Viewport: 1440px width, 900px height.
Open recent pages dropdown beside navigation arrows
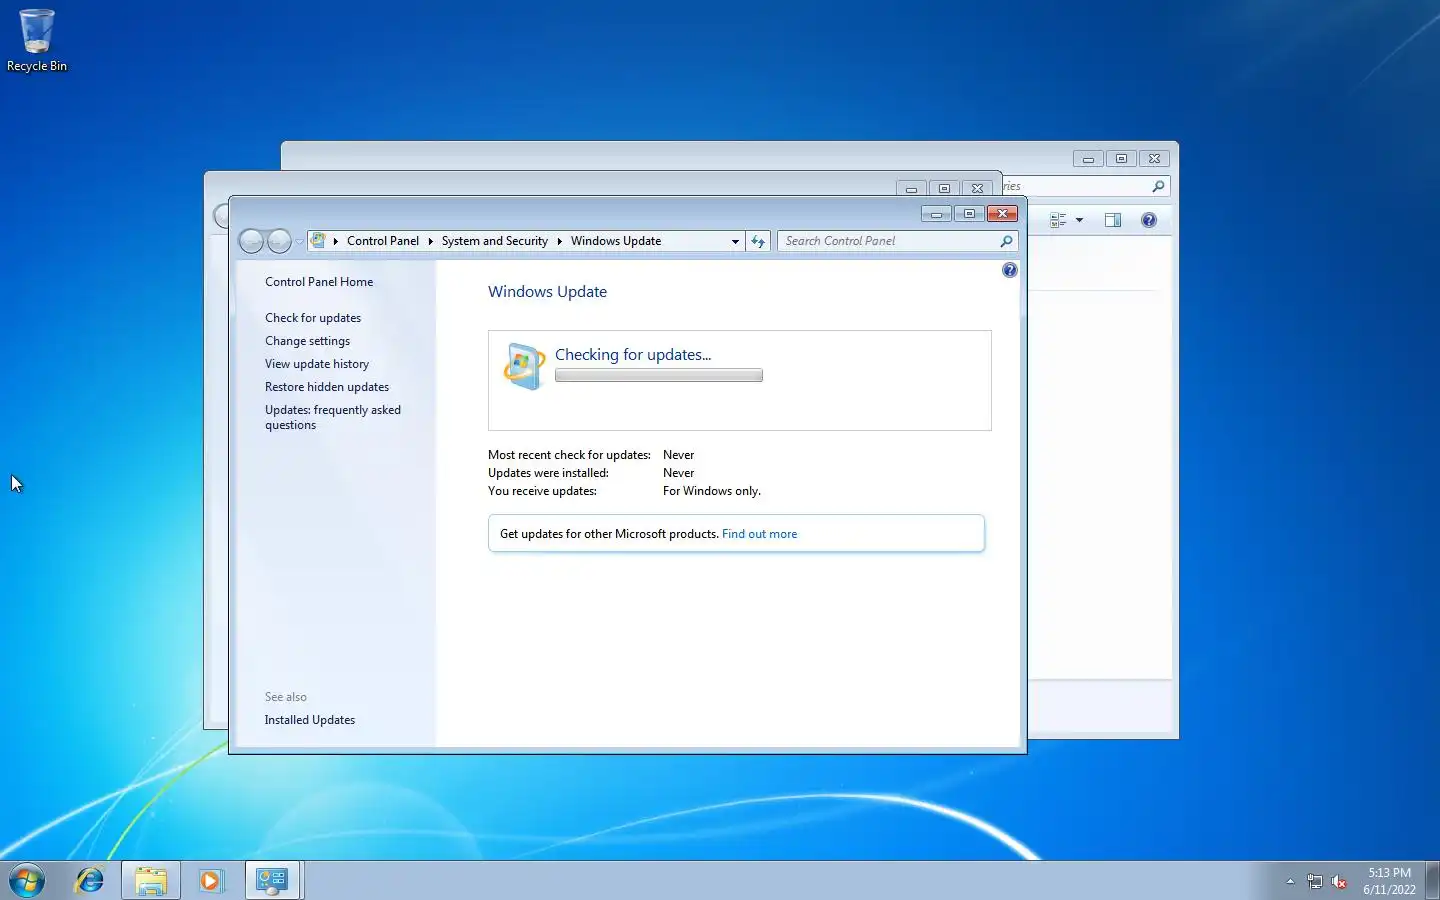point(299,241)
